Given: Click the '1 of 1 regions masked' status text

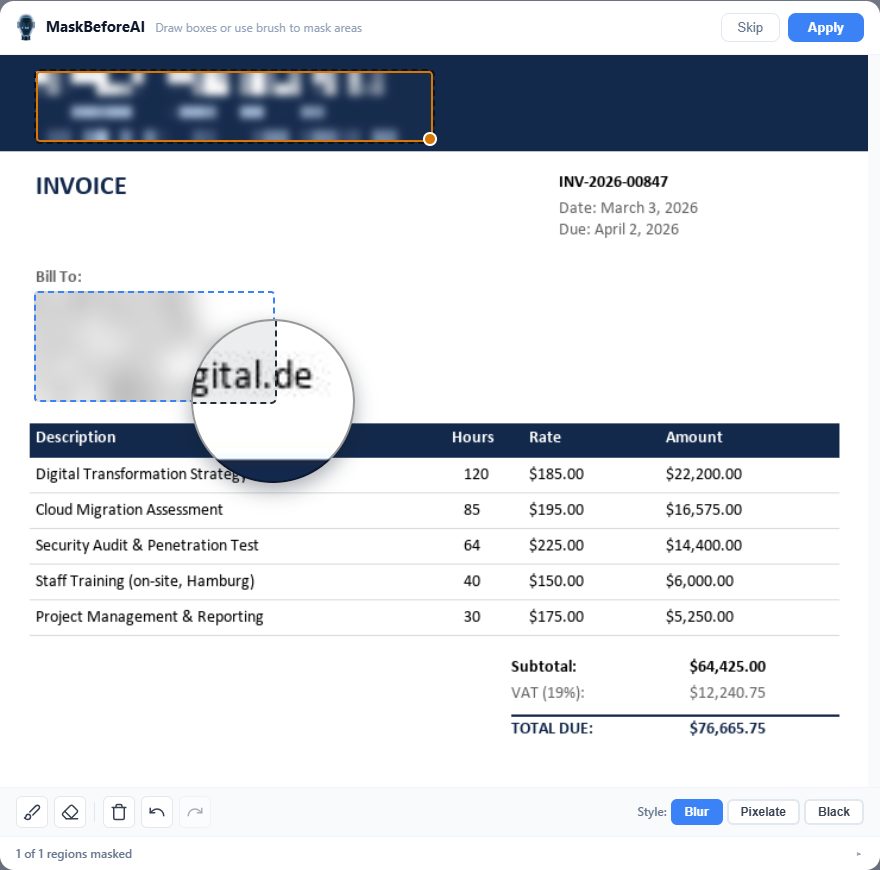Looking at the screenshot, I should point(73,853).
